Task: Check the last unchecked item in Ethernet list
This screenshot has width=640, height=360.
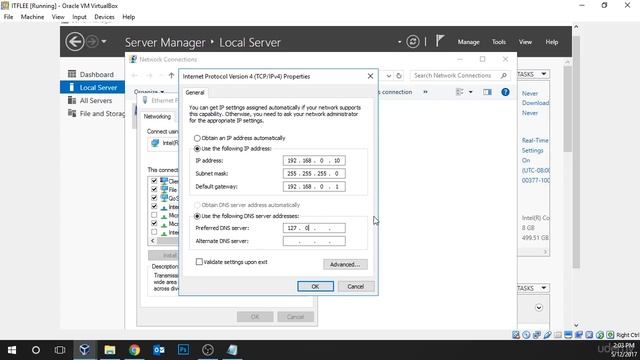Action: 154,232
